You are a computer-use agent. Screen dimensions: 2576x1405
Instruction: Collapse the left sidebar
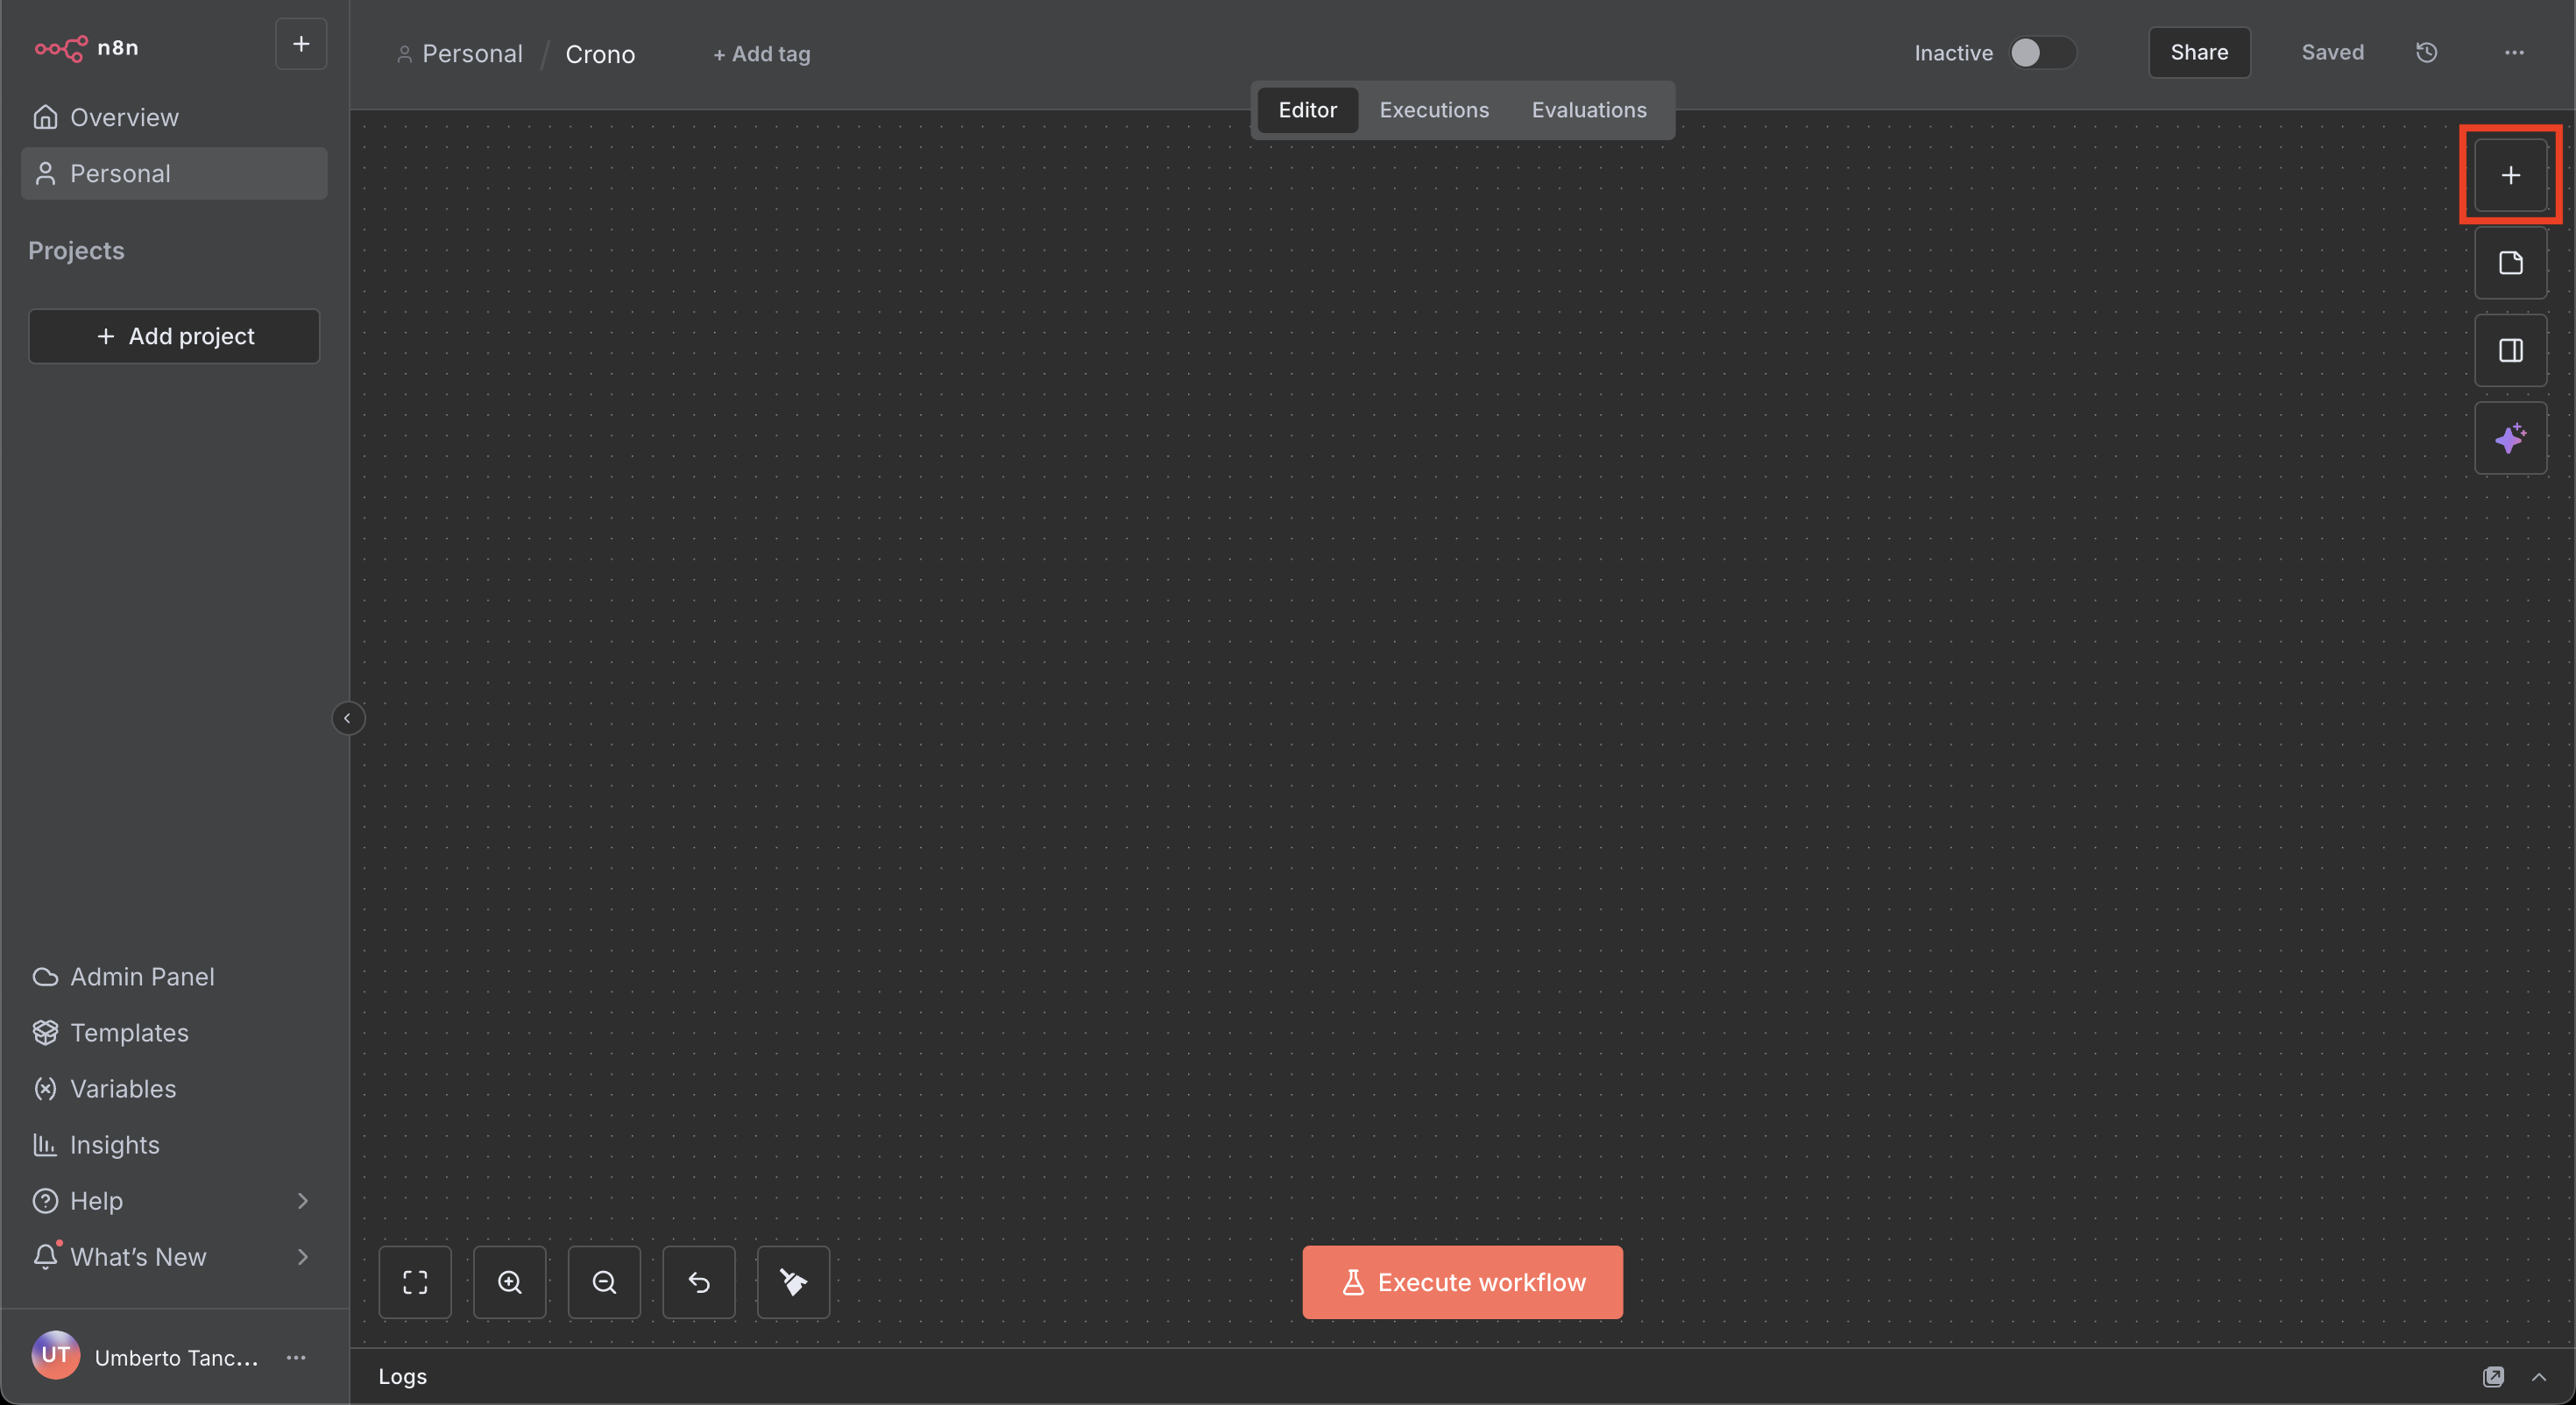coord(347,718)
